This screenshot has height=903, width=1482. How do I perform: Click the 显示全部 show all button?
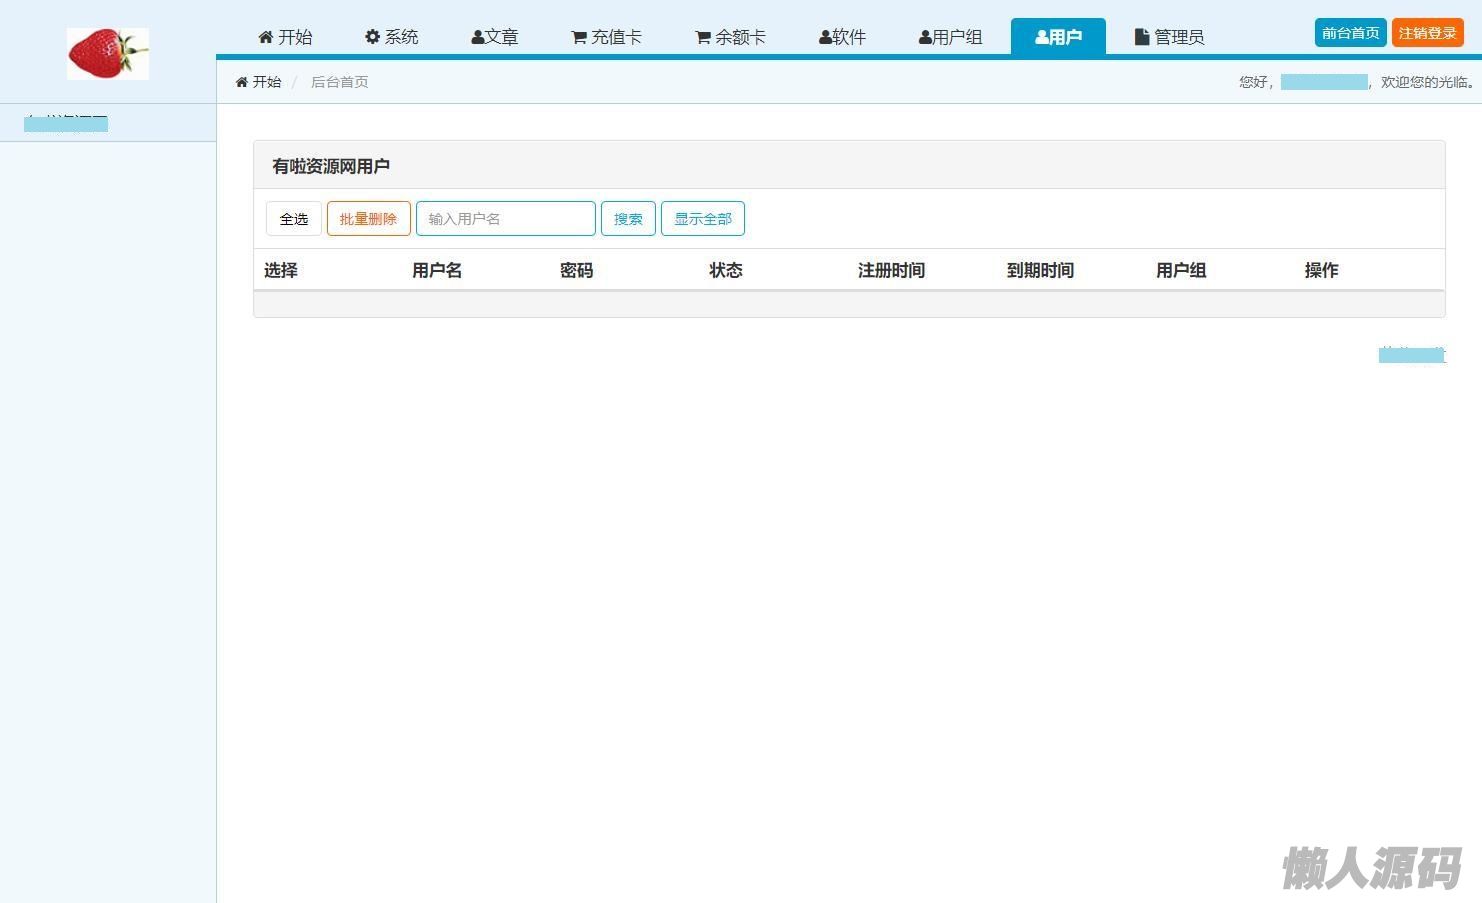click(x=702, y=219)
